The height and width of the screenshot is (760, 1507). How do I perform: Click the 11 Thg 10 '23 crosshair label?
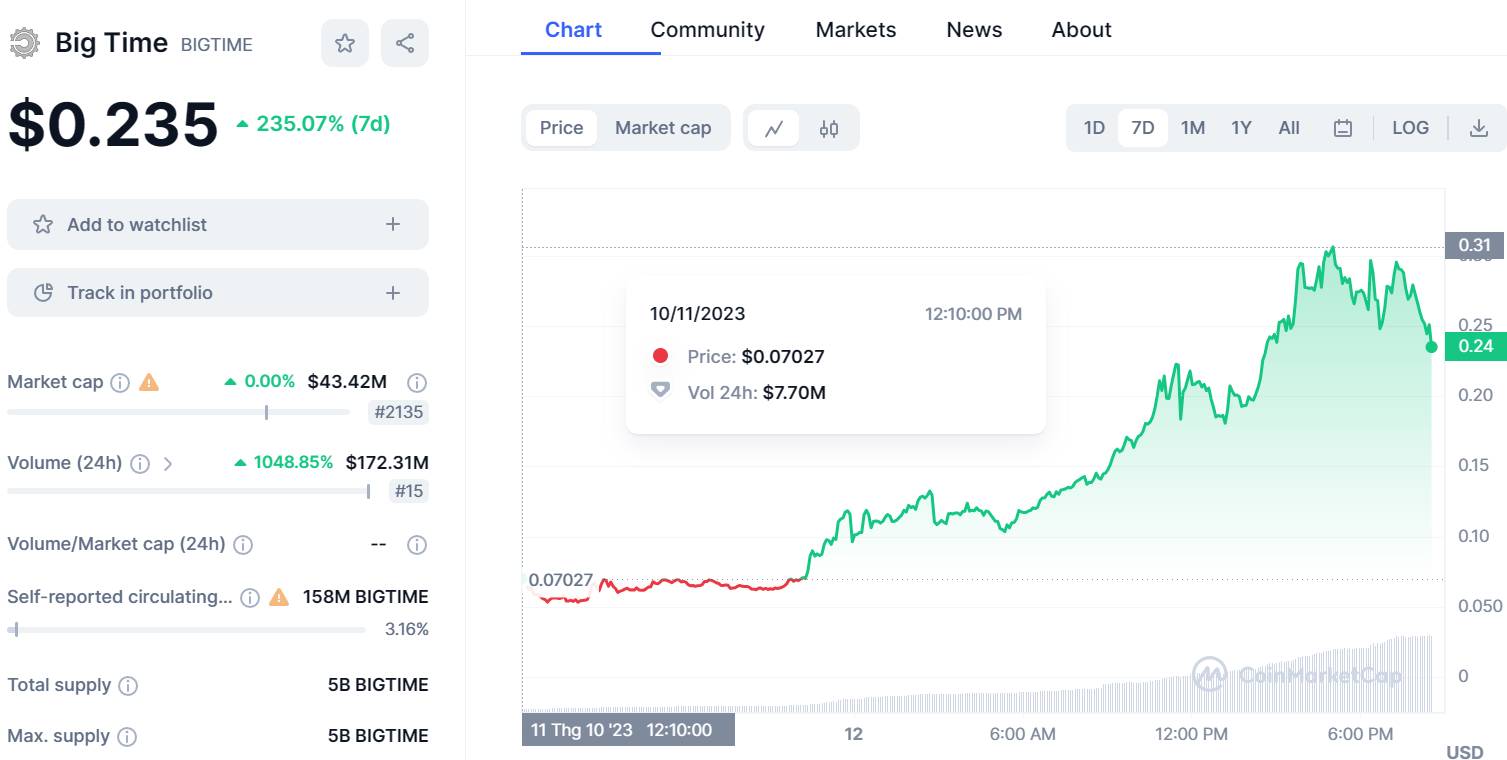(628, 730)
